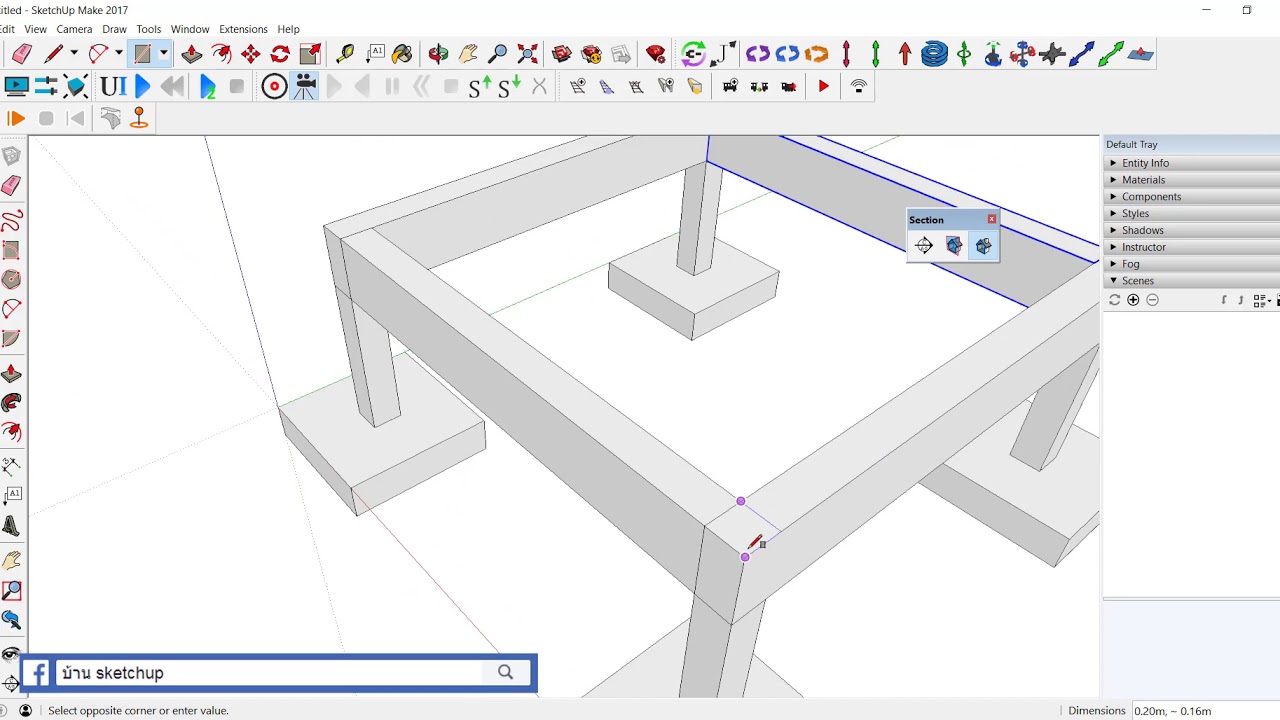The image size is (1280, 720).
Task: Click the blue spiral spring tool icon
Action: pyautogui.click(x=934, y=54)
